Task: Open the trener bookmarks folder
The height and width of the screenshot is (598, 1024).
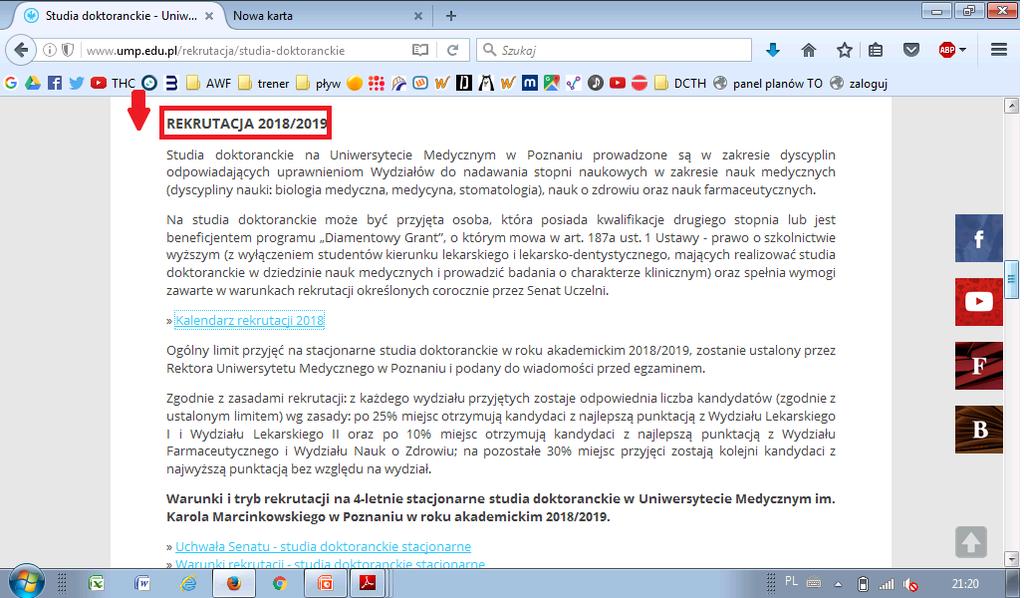Action: point(264,83)
